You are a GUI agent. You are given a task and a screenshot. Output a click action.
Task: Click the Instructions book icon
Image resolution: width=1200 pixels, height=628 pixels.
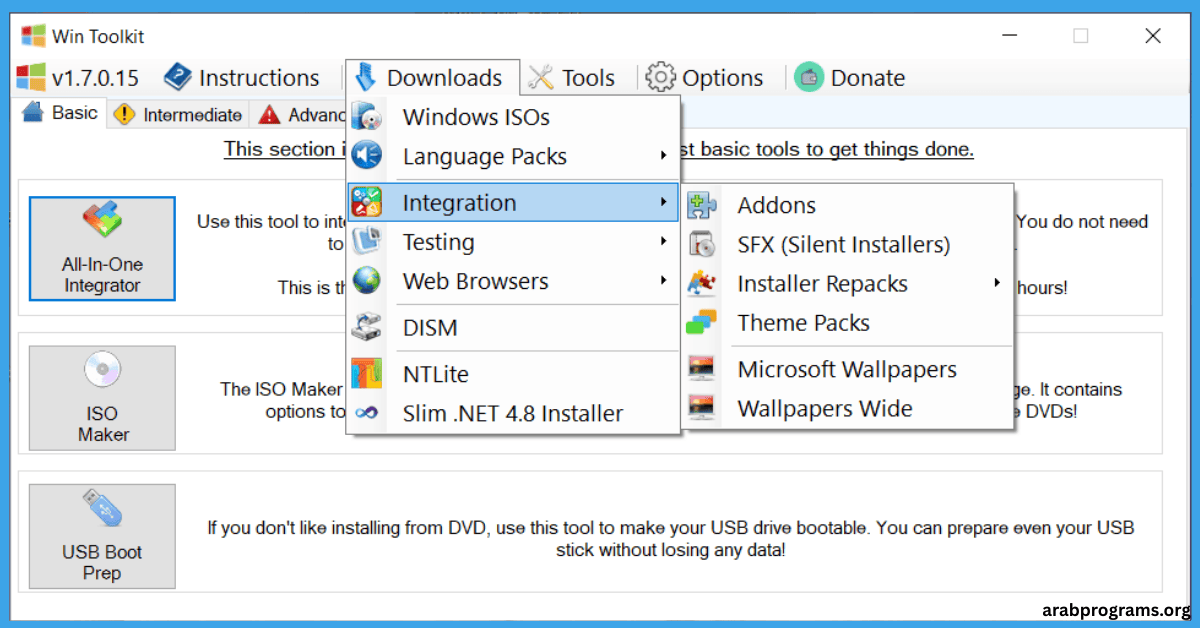[x=177, y=77]
